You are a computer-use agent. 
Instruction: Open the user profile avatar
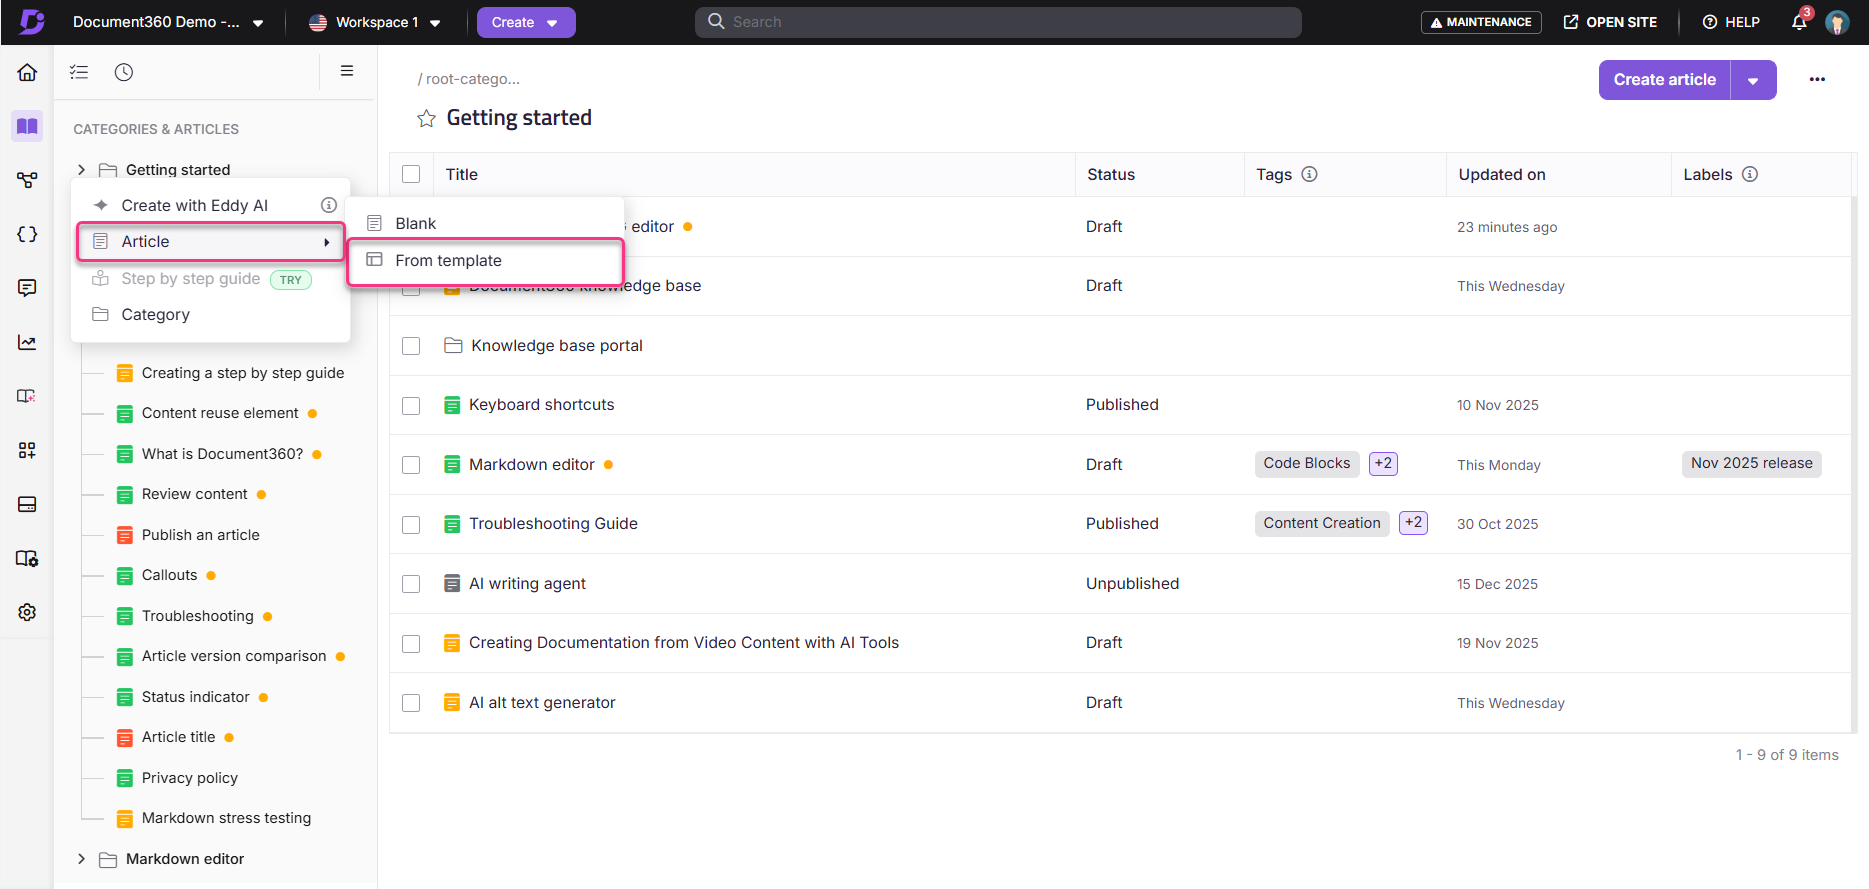click(1837, 22)
